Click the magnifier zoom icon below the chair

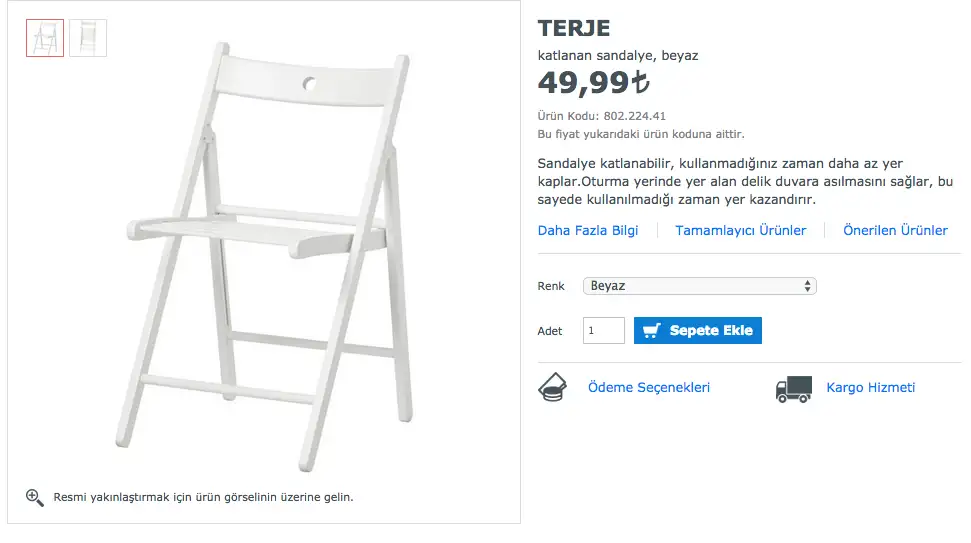point(35,497)
